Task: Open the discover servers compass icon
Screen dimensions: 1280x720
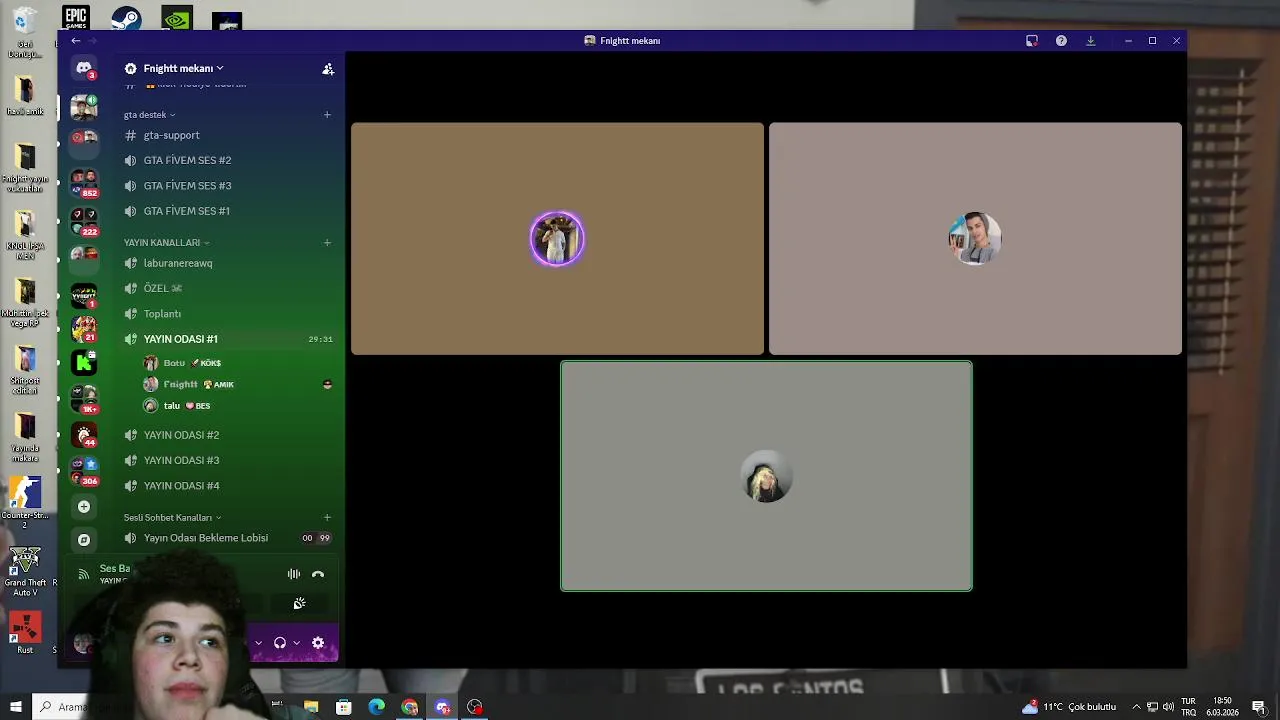Action: pyautogui.click(x=84, y=540)
